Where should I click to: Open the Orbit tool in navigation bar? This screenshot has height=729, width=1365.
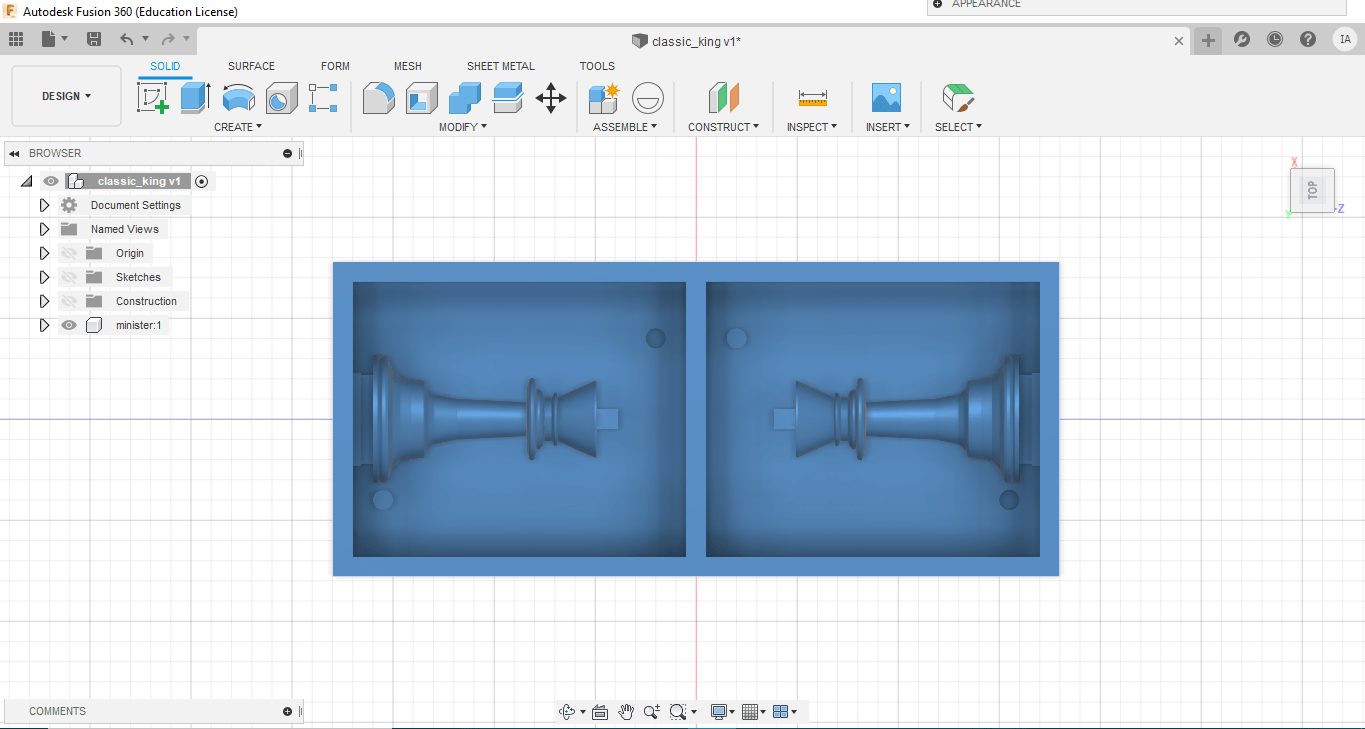point(567,712)
